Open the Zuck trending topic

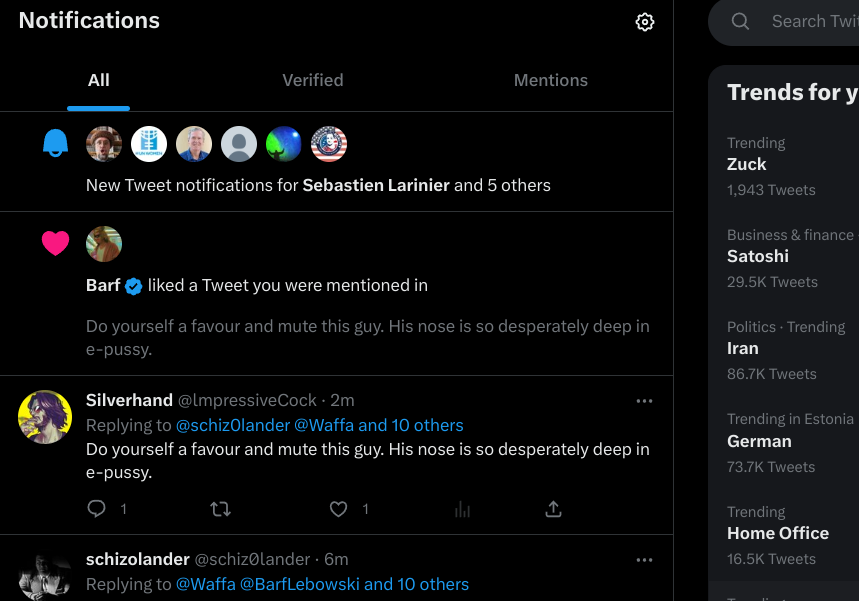747,164
